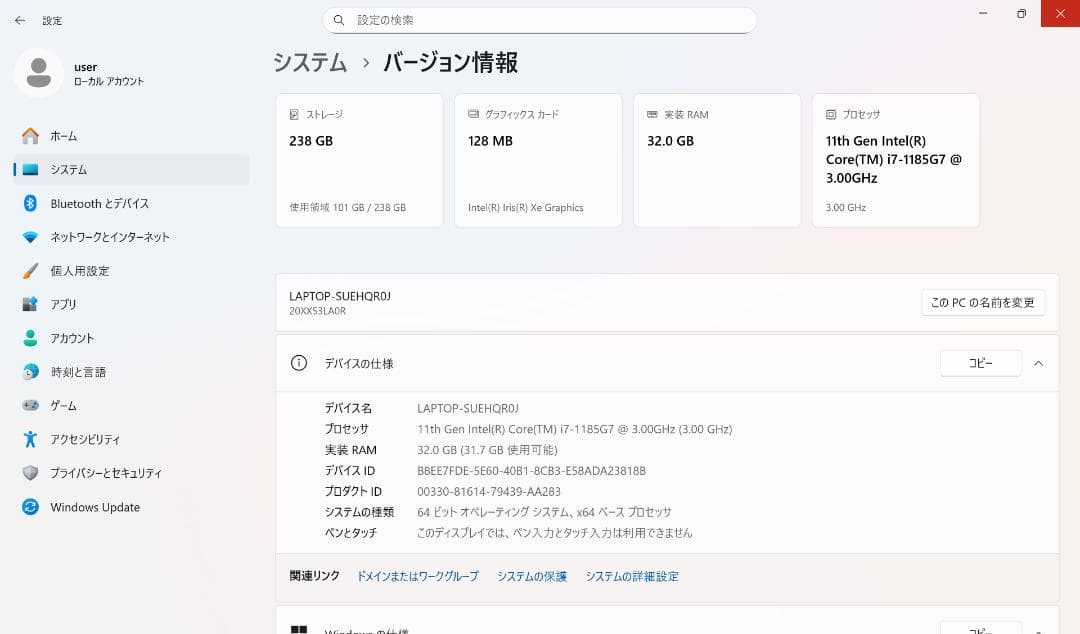Click この PC の名前を変更 button
The height and width of the screenshot is (634, 1080).
981,302
